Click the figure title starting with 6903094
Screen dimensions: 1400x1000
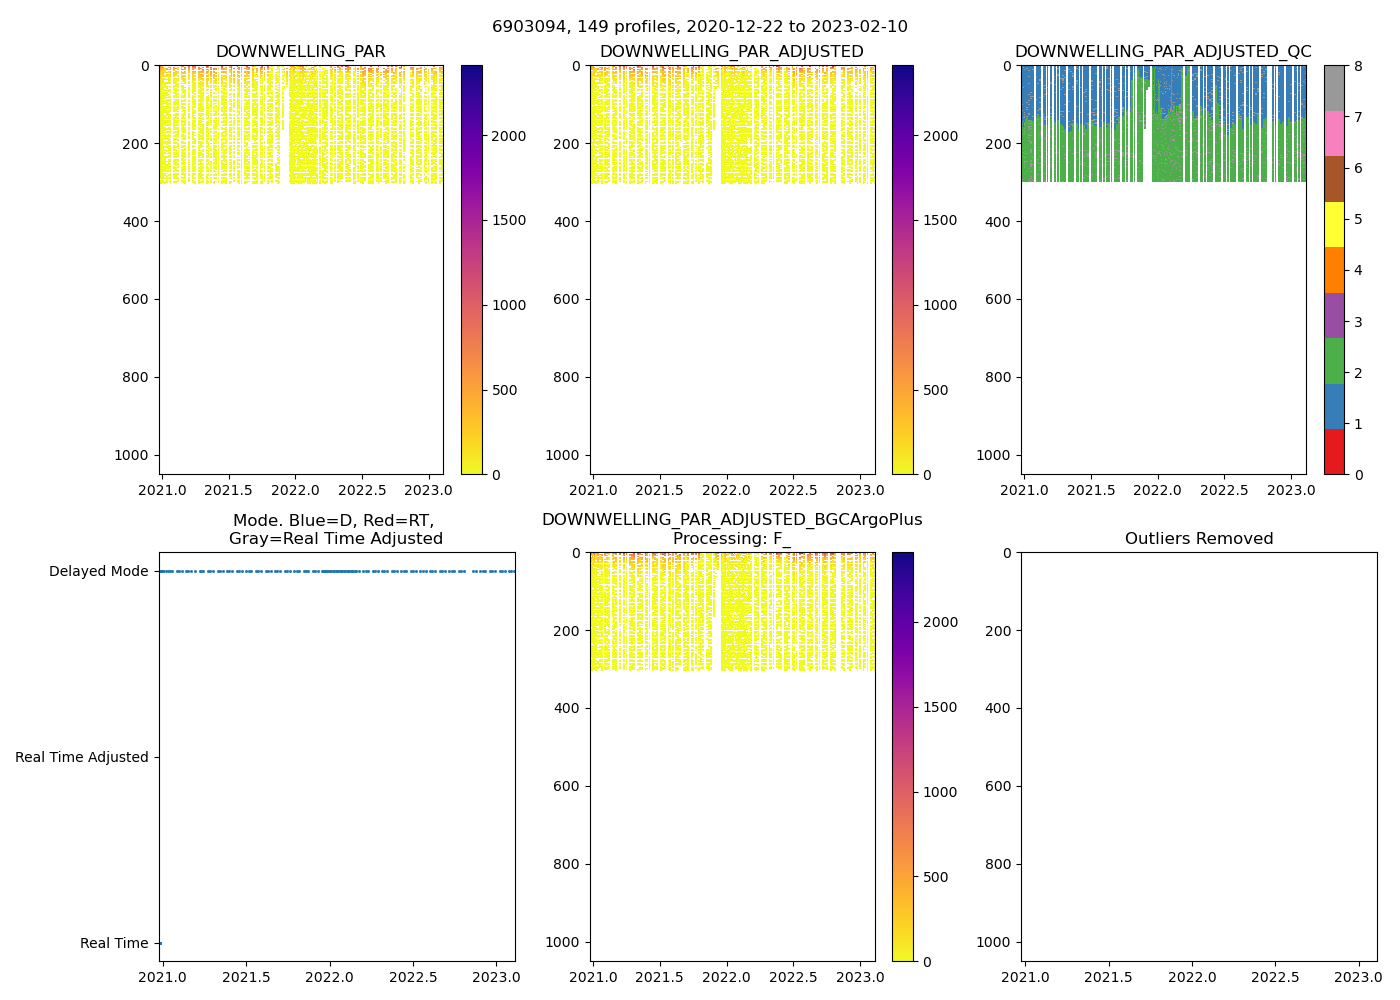699,27
